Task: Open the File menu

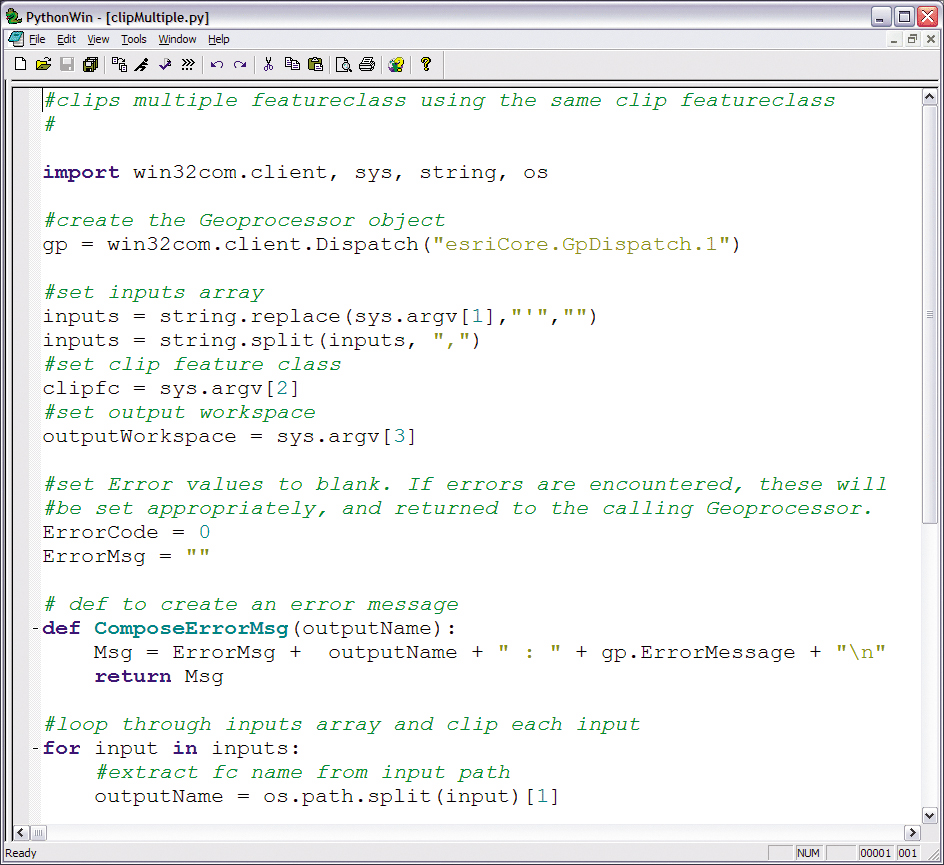Action: coord(37,39)
